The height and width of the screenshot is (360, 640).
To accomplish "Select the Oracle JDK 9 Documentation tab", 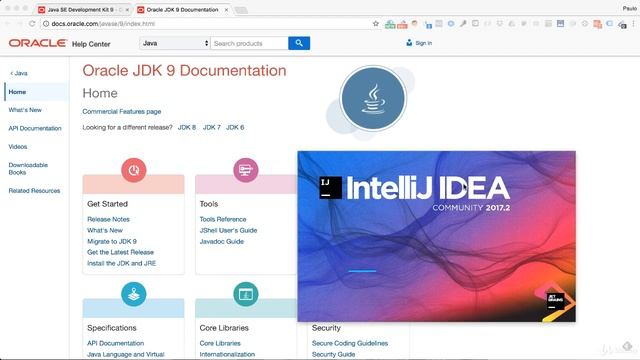I will click(182, 9).
